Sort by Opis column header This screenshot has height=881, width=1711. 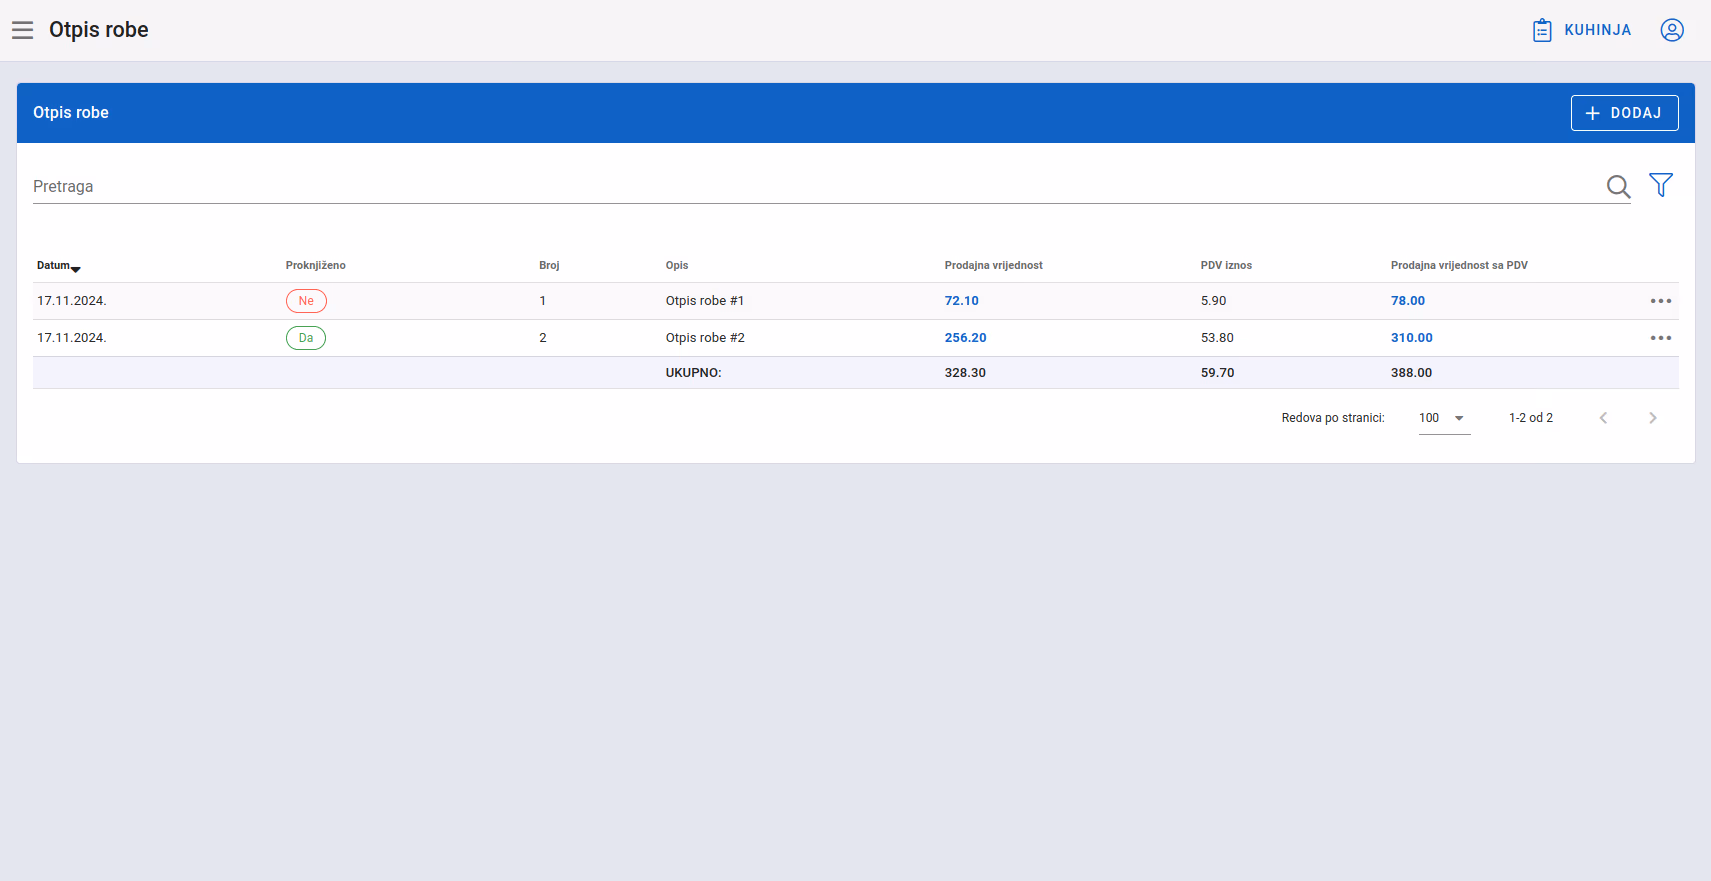tap(677, 265)
